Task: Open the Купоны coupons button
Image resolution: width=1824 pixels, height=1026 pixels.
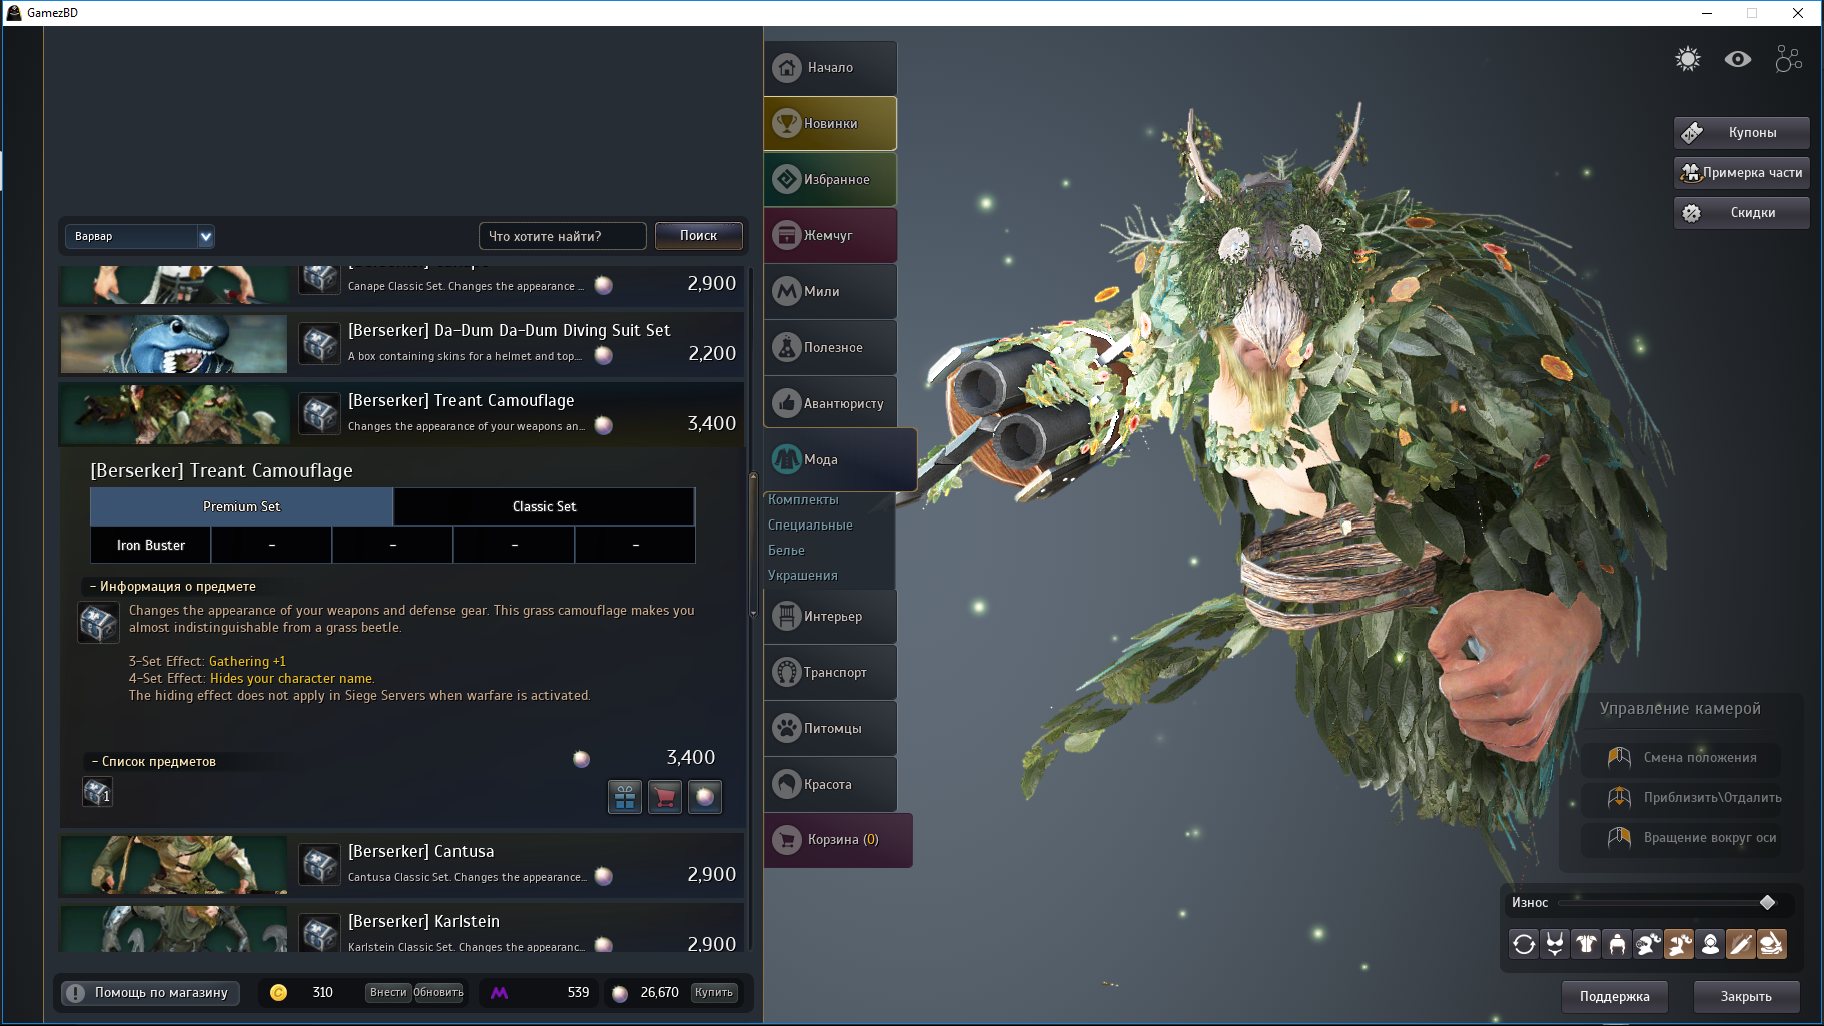Action: point(1741,133)
